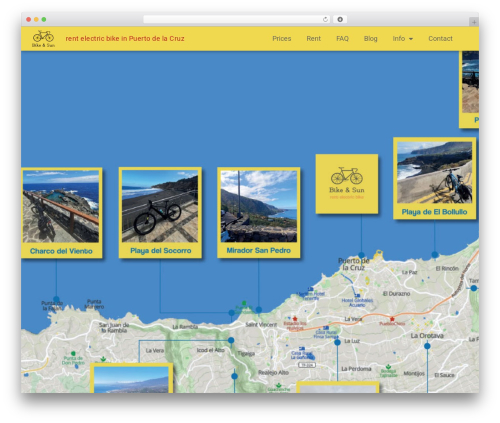The width and height of the screenshot is (500, 423).
Task: Click the Charco del Viento caption
Action: pyautogui.click(x=61, y=251)
